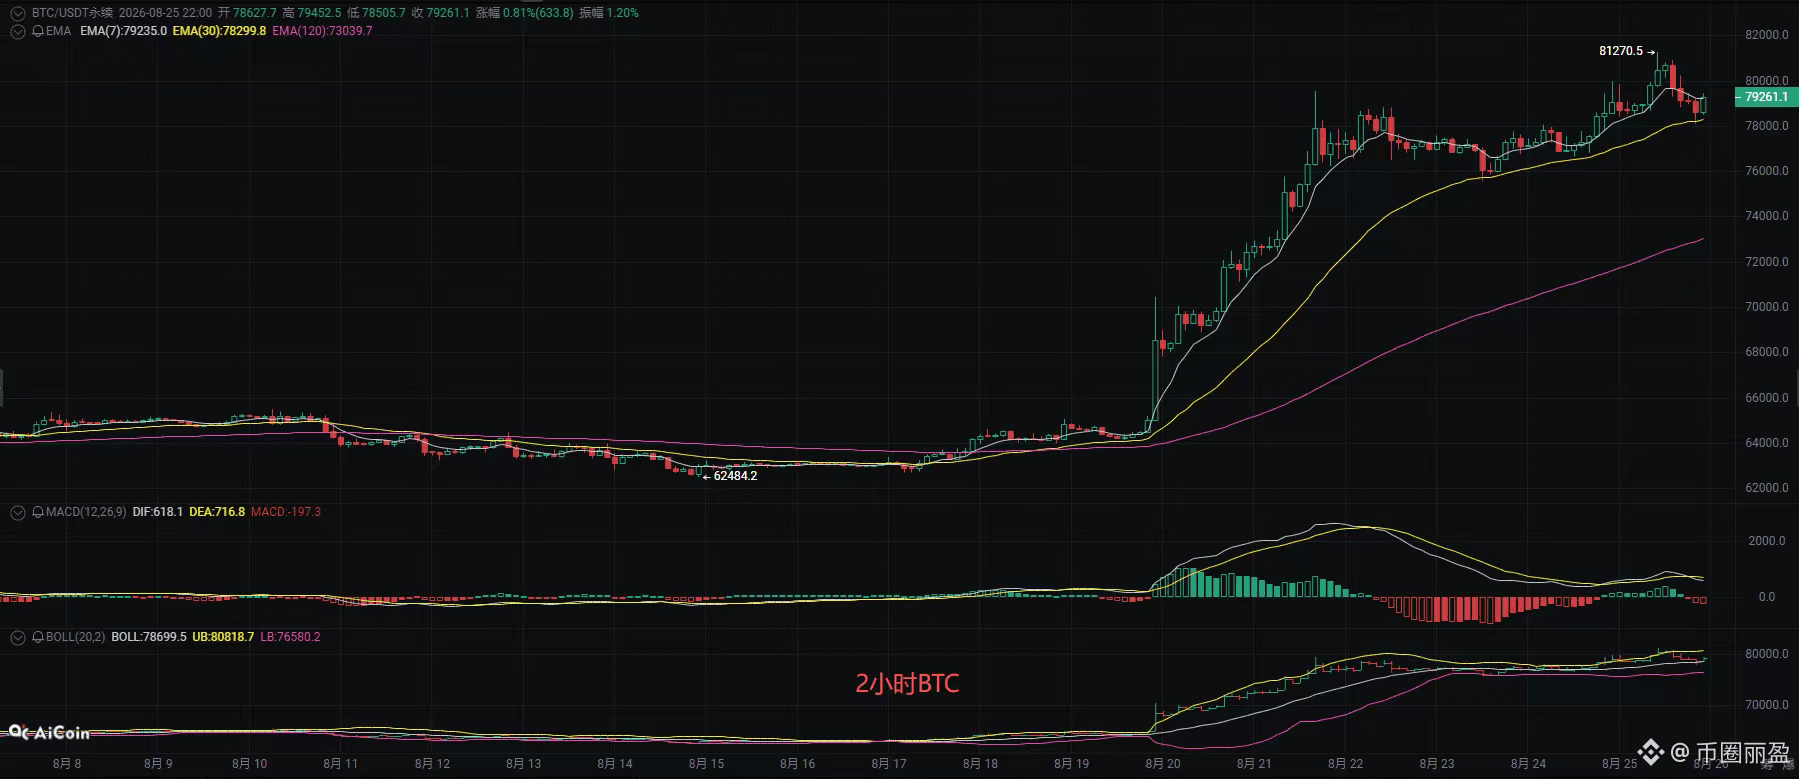This screenshot has height=779, width=1799.
Task: Click the 8月 15 date on time axis
Action: [706, 764]
